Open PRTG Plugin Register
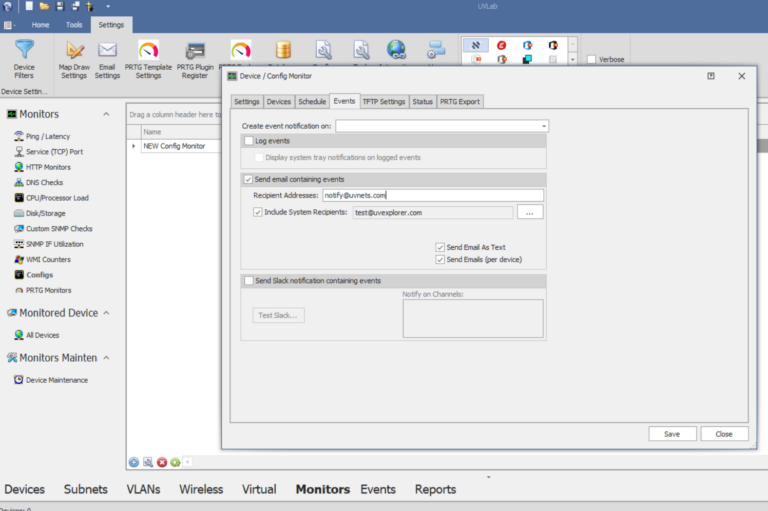The height and width of the screenshot is (511, 768). click(195, 59)
